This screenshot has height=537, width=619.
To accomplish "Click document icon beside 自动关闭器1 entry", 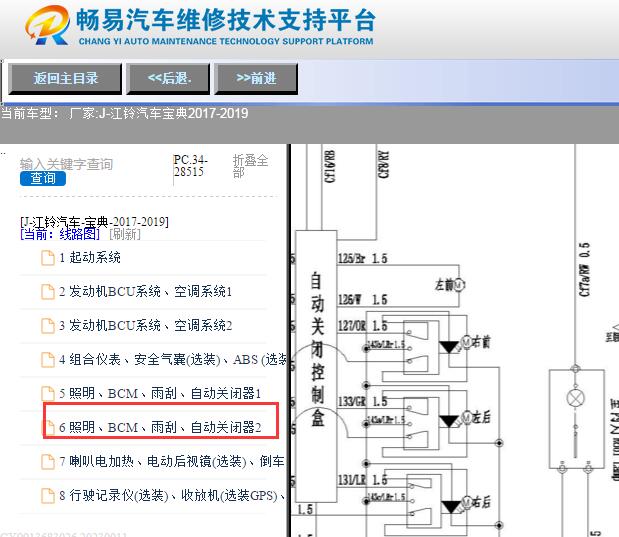I will coord(48,394).
